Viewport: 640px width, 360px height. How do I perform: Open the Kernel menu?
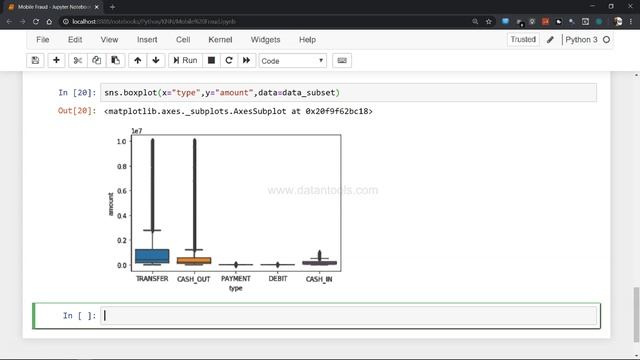pos(220,40)
